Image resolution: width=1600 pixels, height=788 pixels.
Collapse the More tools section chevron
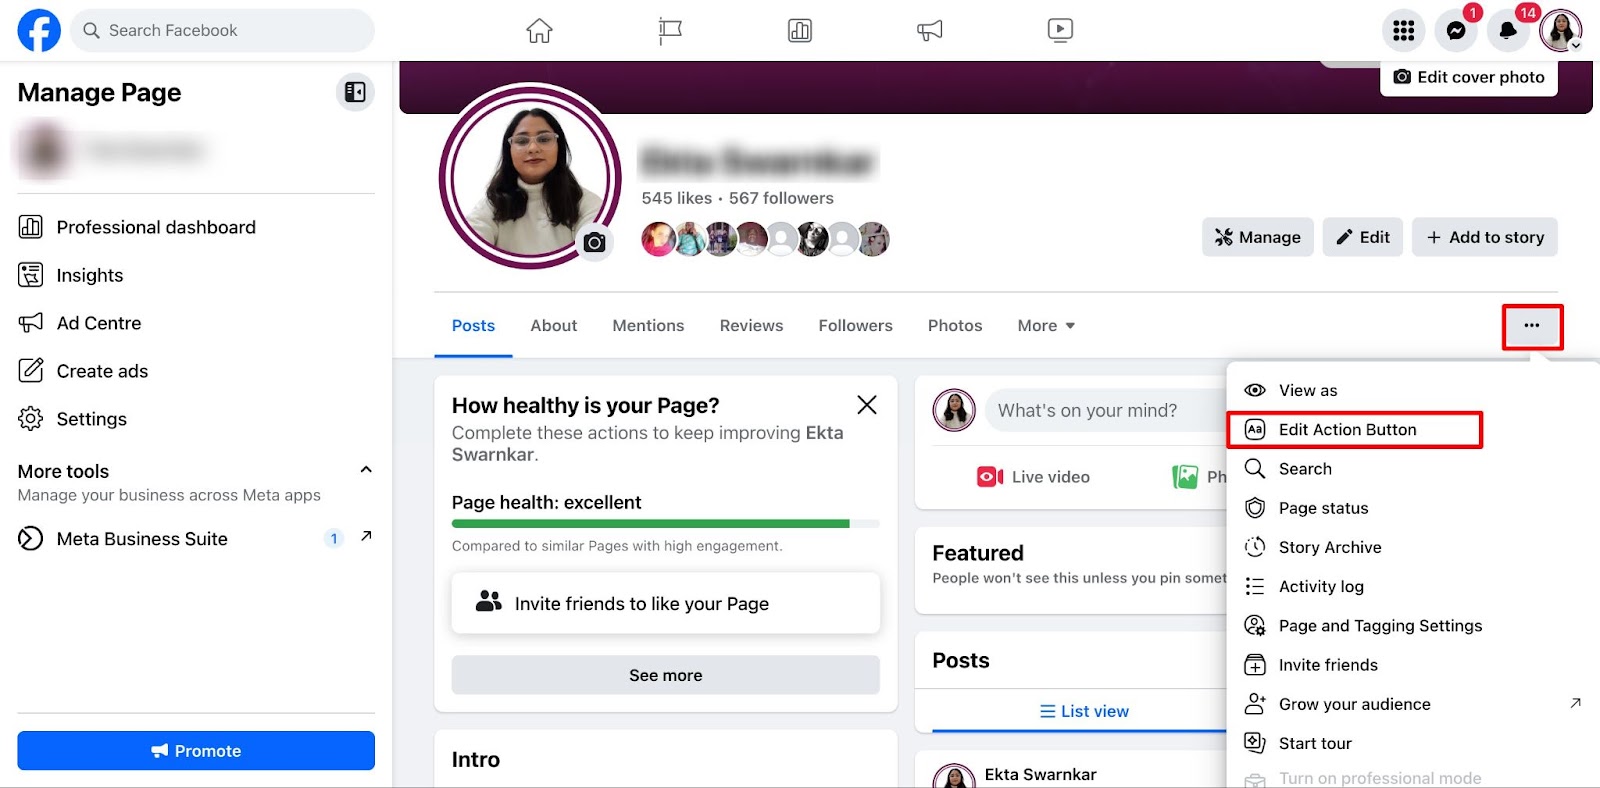(x=366, y=470)
